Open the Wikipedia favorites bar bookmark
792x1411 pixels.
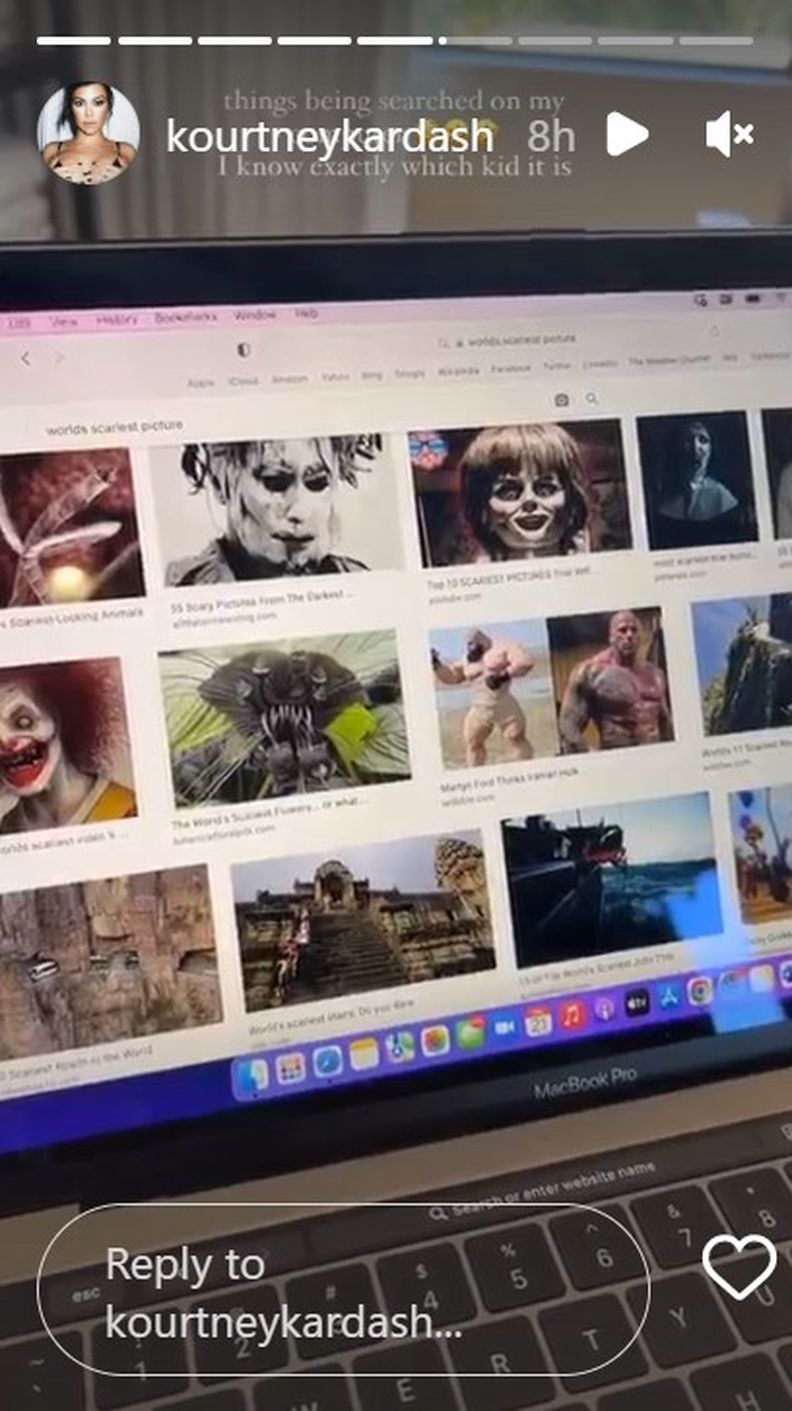(x=458, y=371)
